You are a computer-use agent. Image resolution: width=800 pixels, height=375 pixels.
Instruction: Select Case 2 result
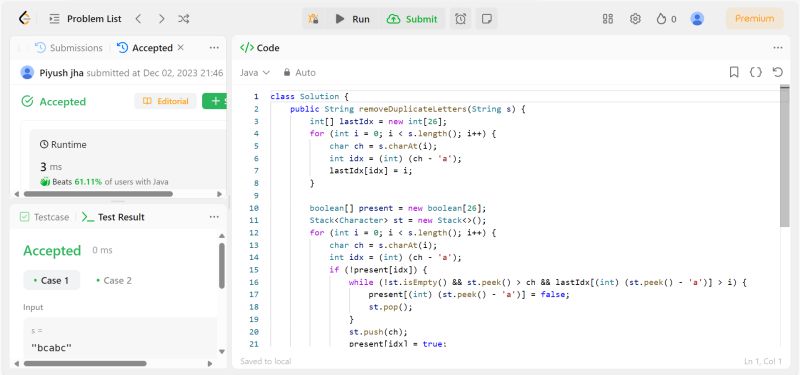[x=114, y=280]
